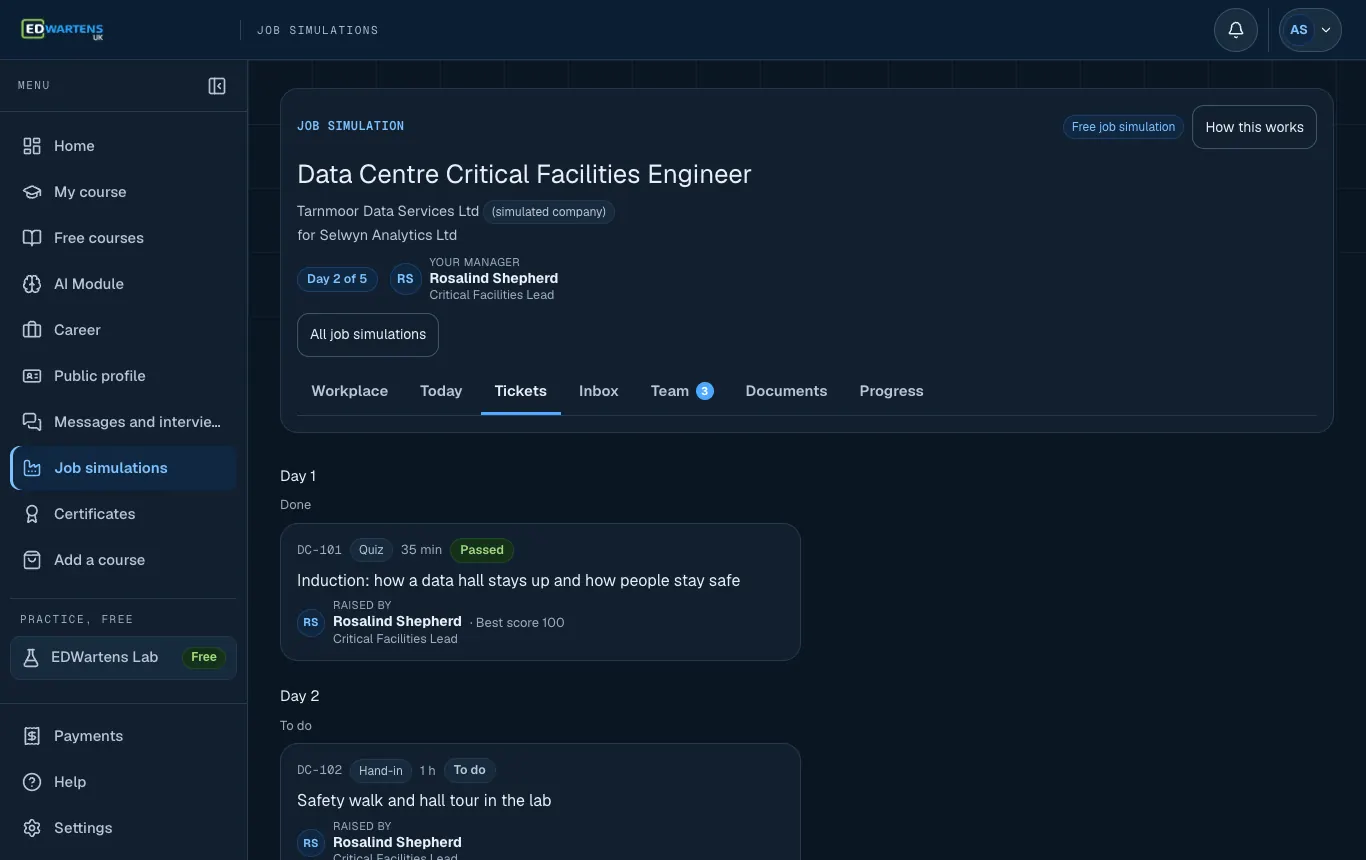Click the EDWartens Lab flask icon
The width and height of the screenshot is (1366, 860).
point(31,658)
